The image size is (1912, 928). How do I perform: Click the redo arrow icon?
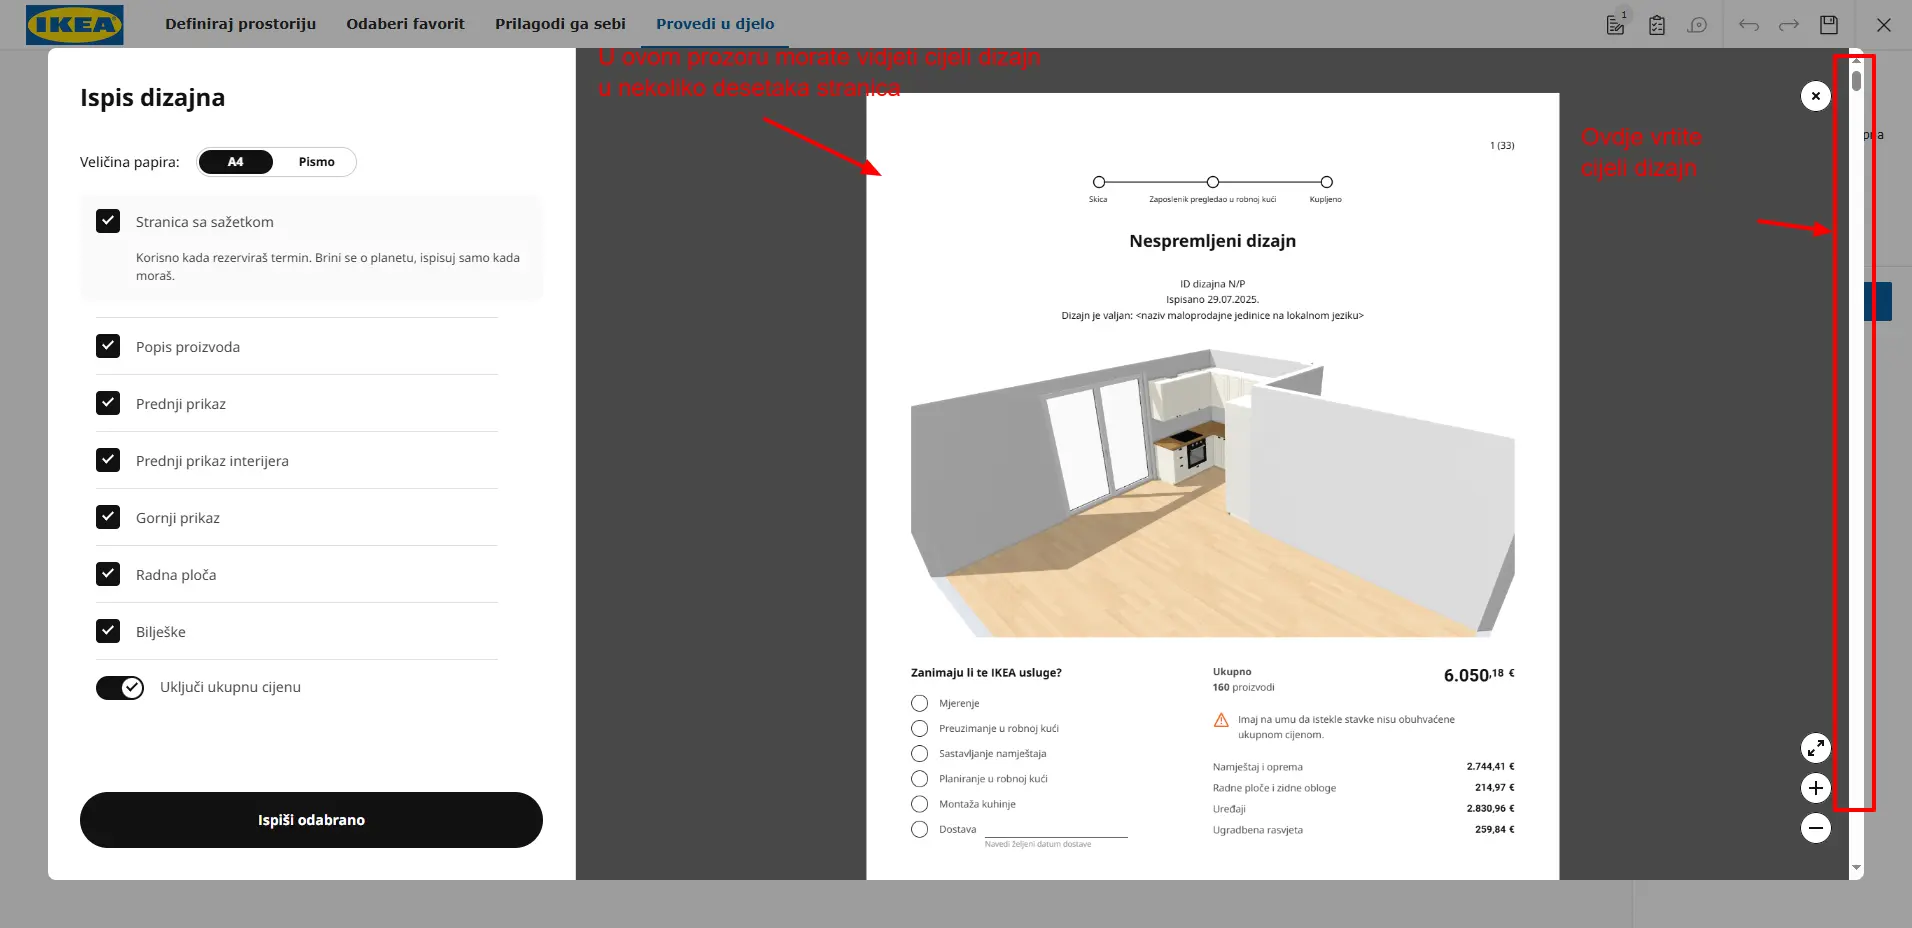click(x=1789, y=25)
